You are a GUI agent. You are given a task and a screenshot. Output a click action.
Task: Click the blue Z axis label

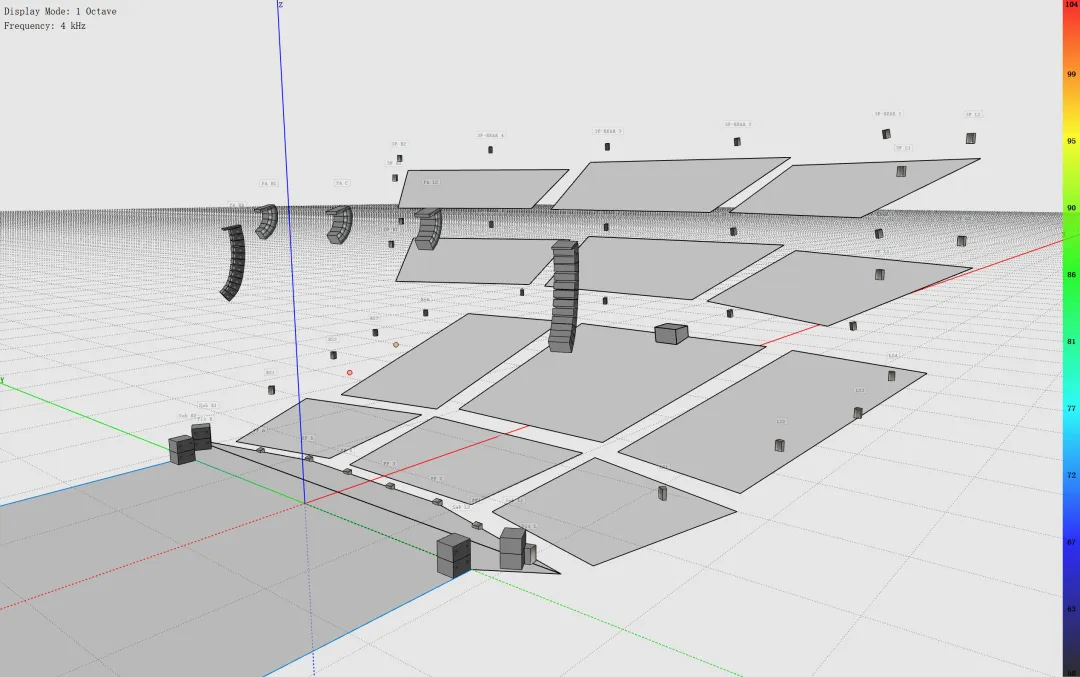click(280, 4)
